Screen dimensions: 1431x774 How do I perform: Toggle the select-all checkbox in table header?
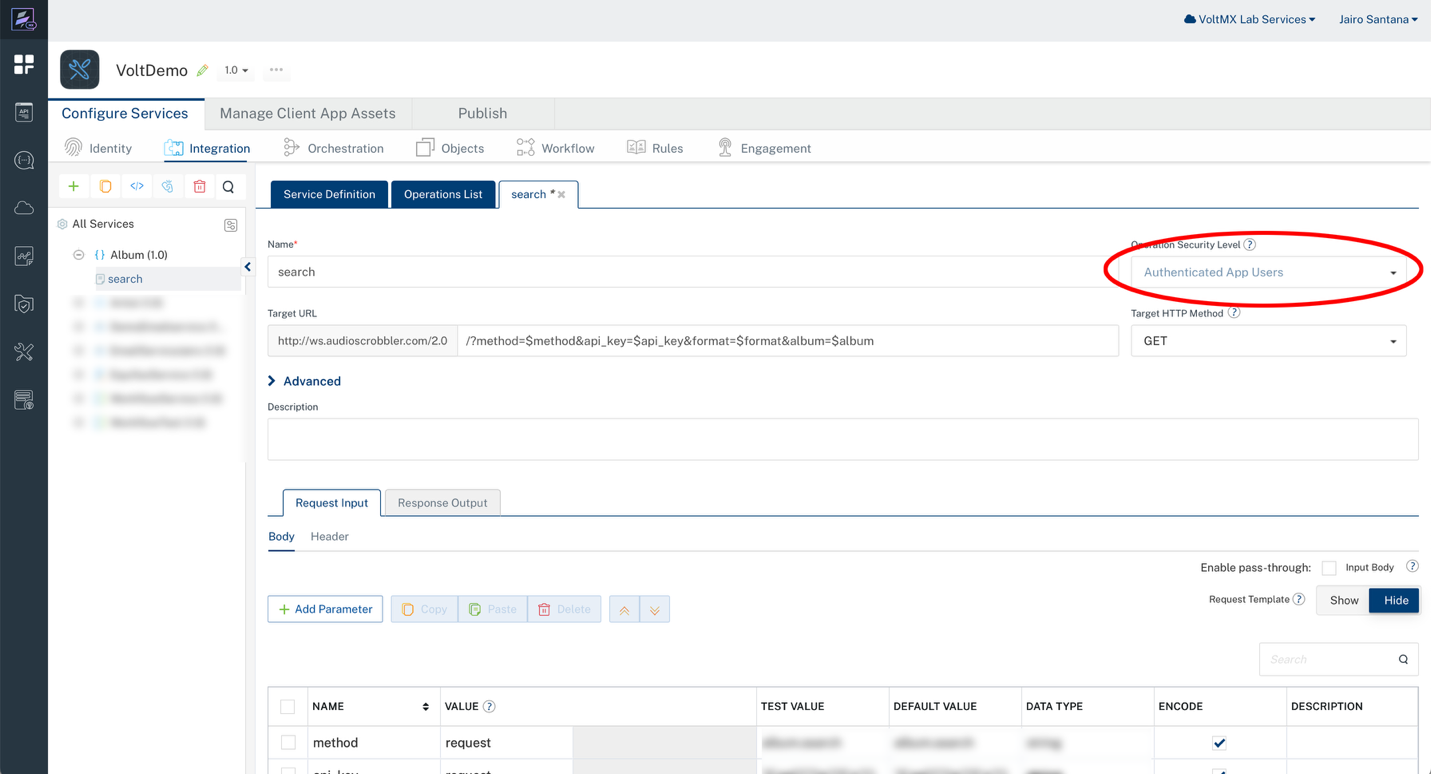pos(288,707)
